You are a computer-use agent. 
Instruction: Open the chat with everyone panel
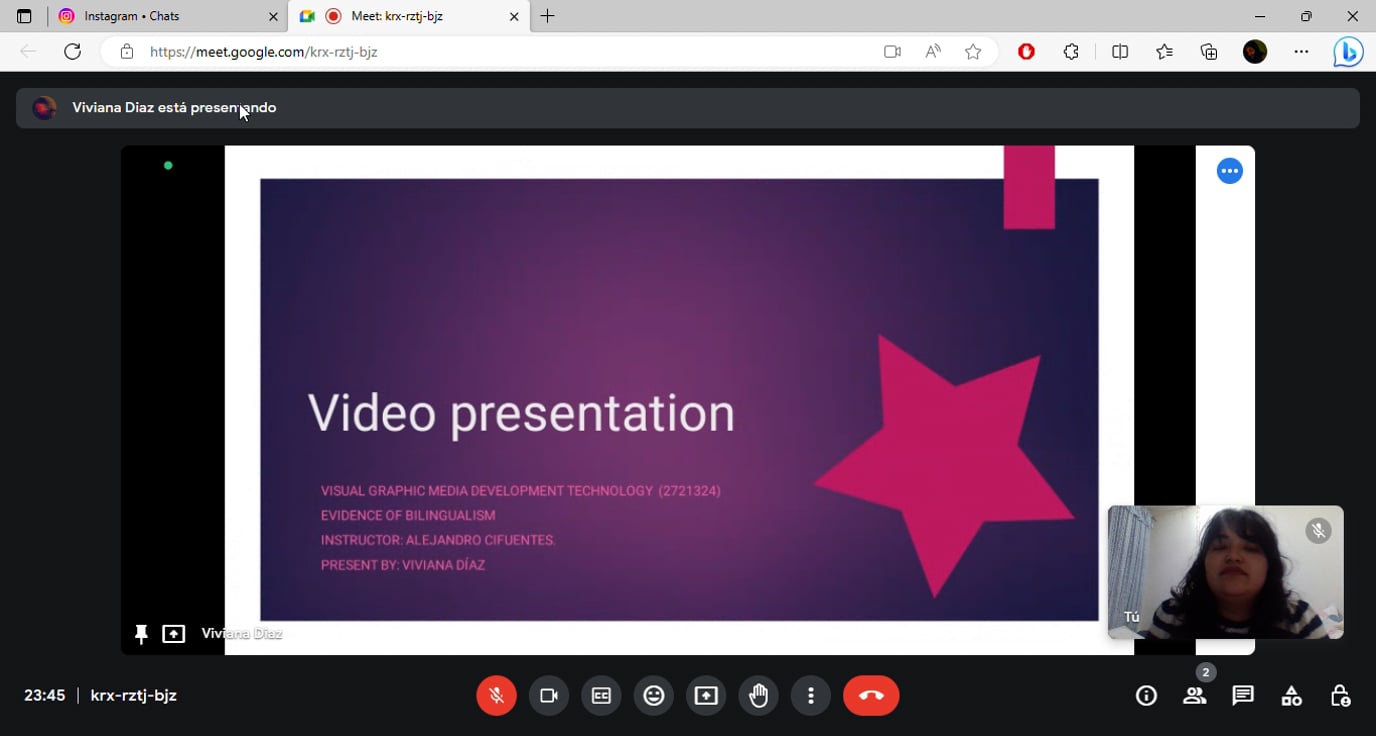tap(1243, 696)
